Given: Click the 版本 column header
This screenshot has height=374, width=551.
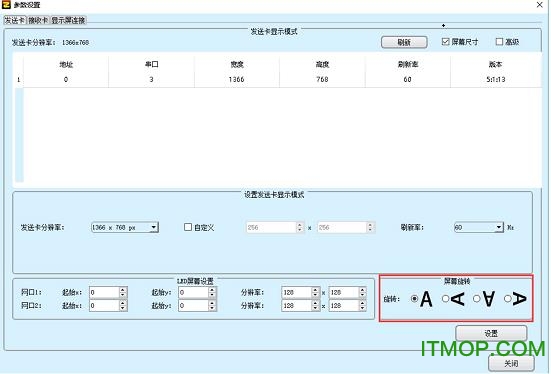Looking at the screenshot, I should (x=495, y=64).
